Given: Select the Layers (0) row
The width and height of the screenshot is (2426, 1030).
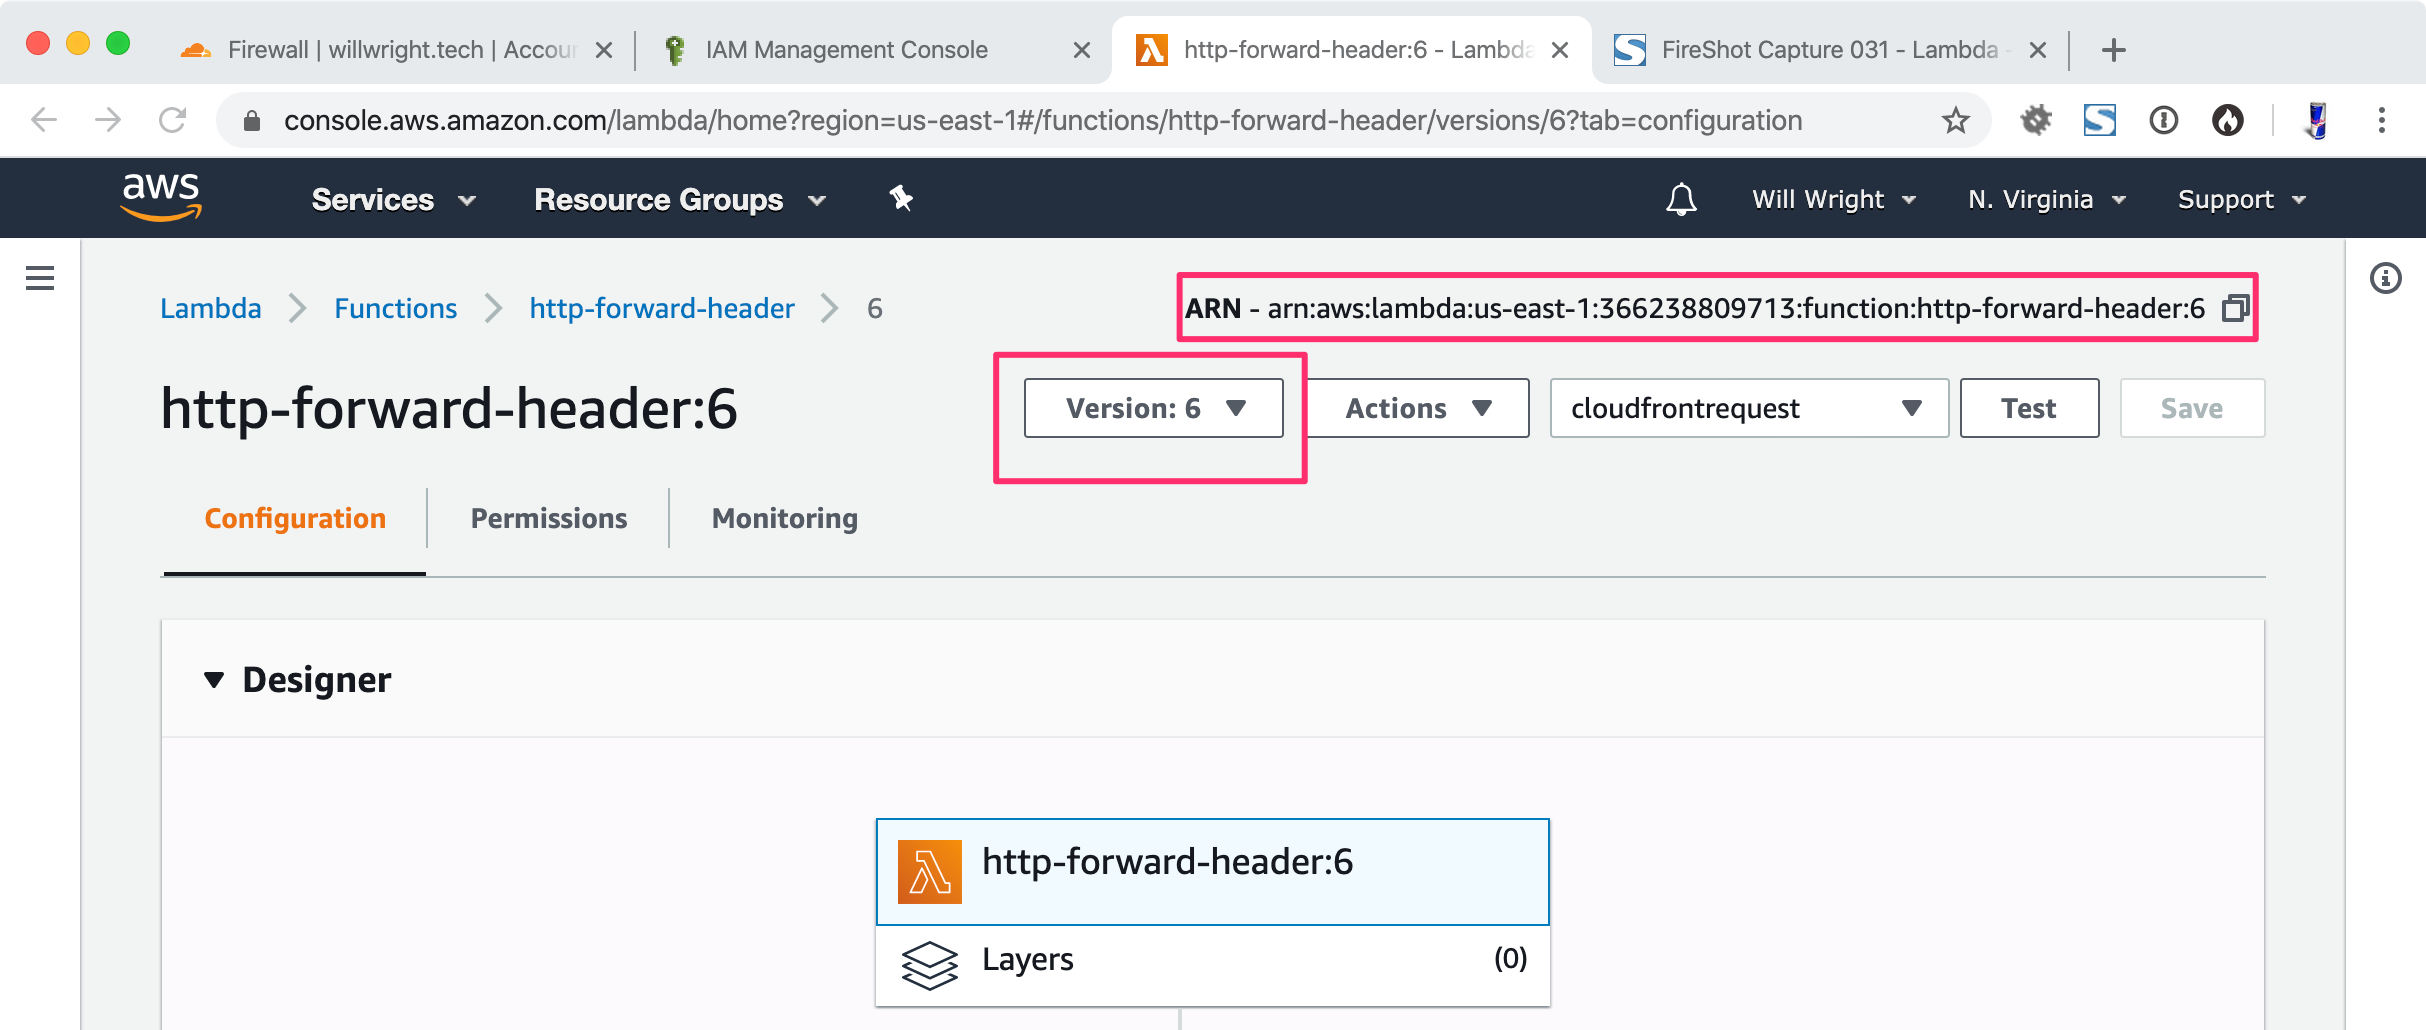Looking at the screenshot, I should [x=1212, y=965].
